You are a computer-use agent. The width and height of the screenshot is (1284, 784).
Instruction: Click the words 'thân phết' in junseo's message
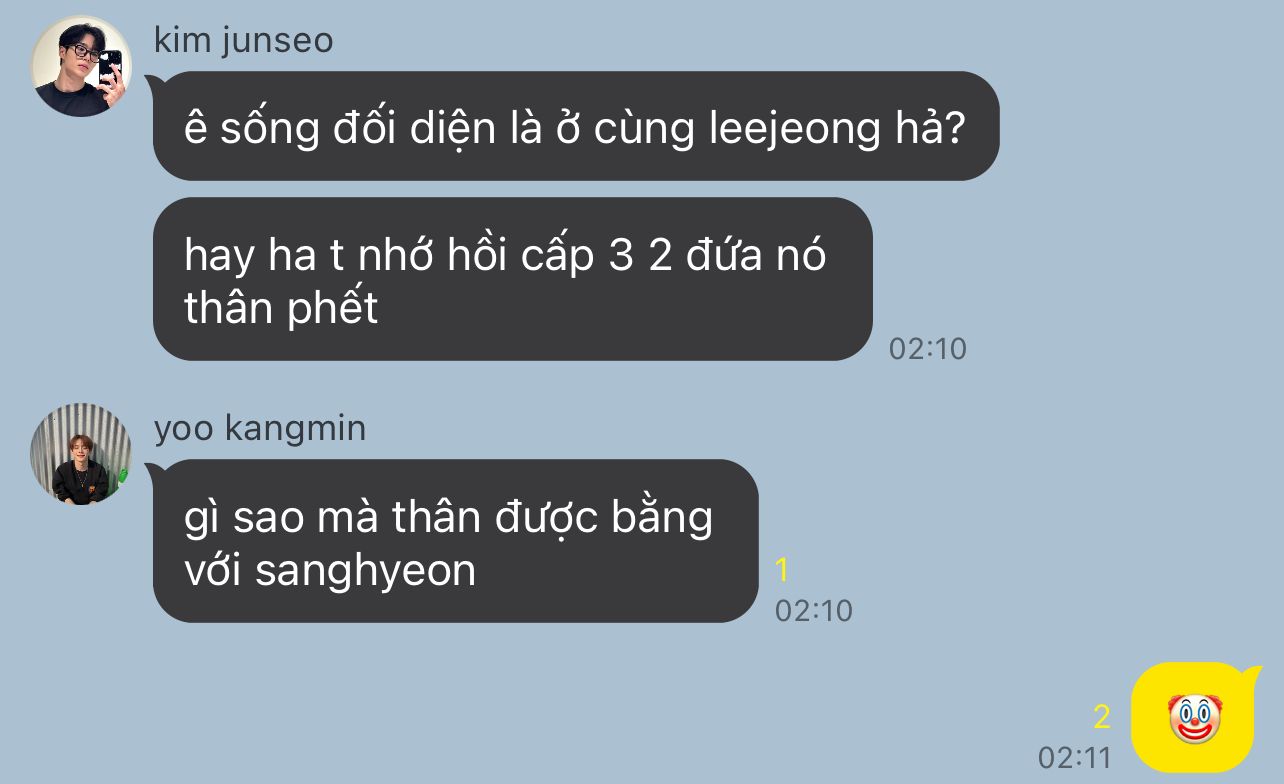coord(281,308)
